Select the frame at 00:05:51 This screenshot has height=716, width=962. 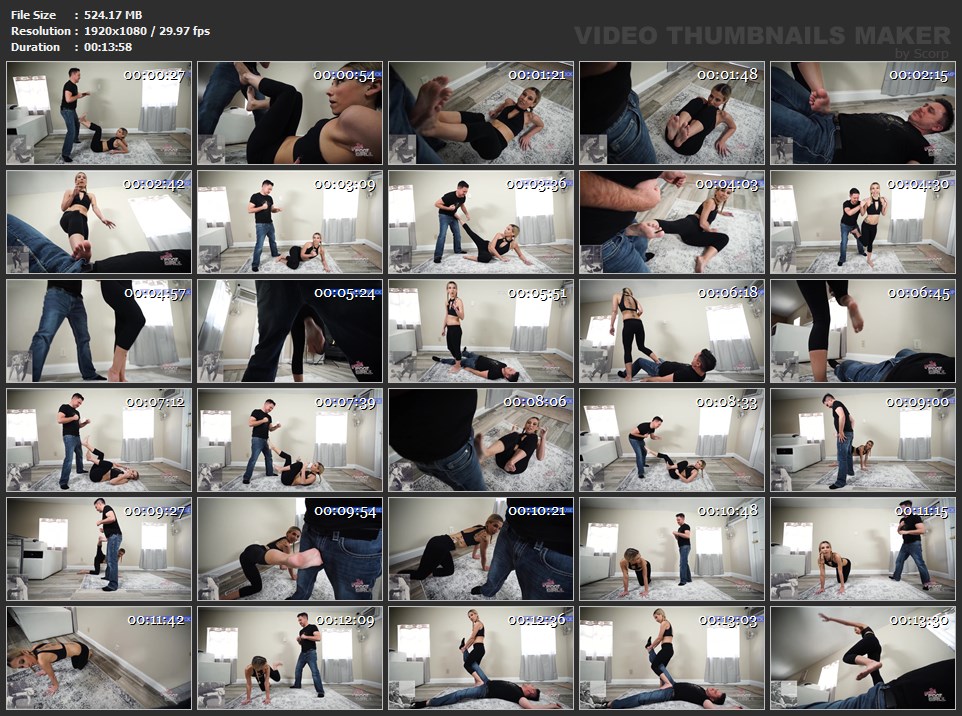coord(481,331)
